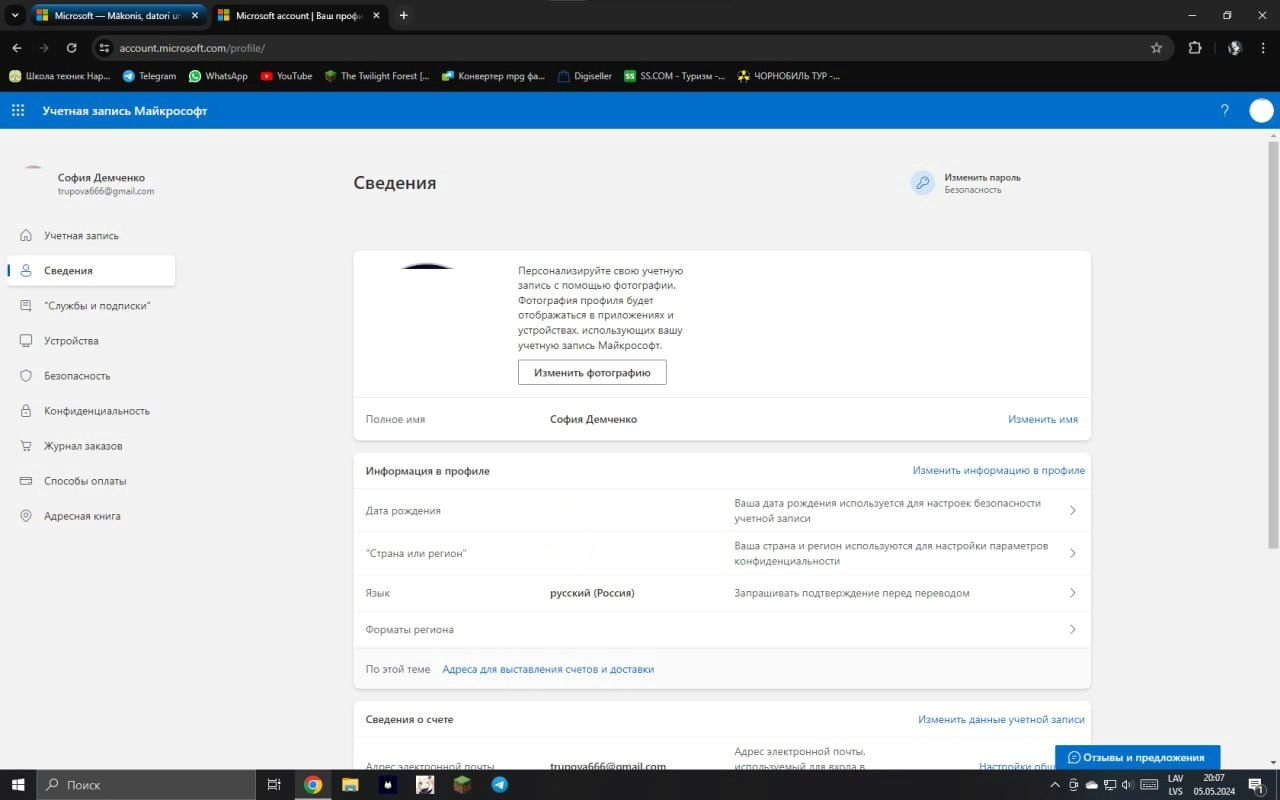Go back with the browser back arrow

pos(17,47)
